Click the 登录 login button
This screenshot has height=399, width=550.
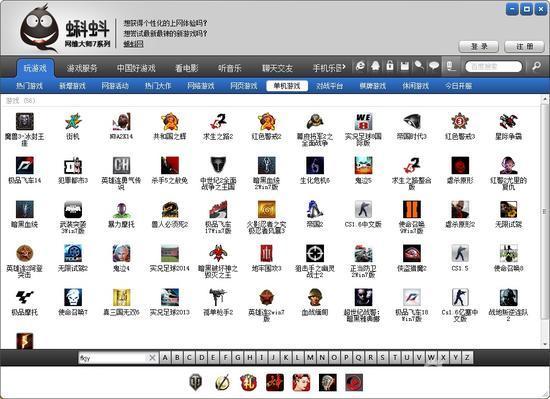tap(479, 46)
